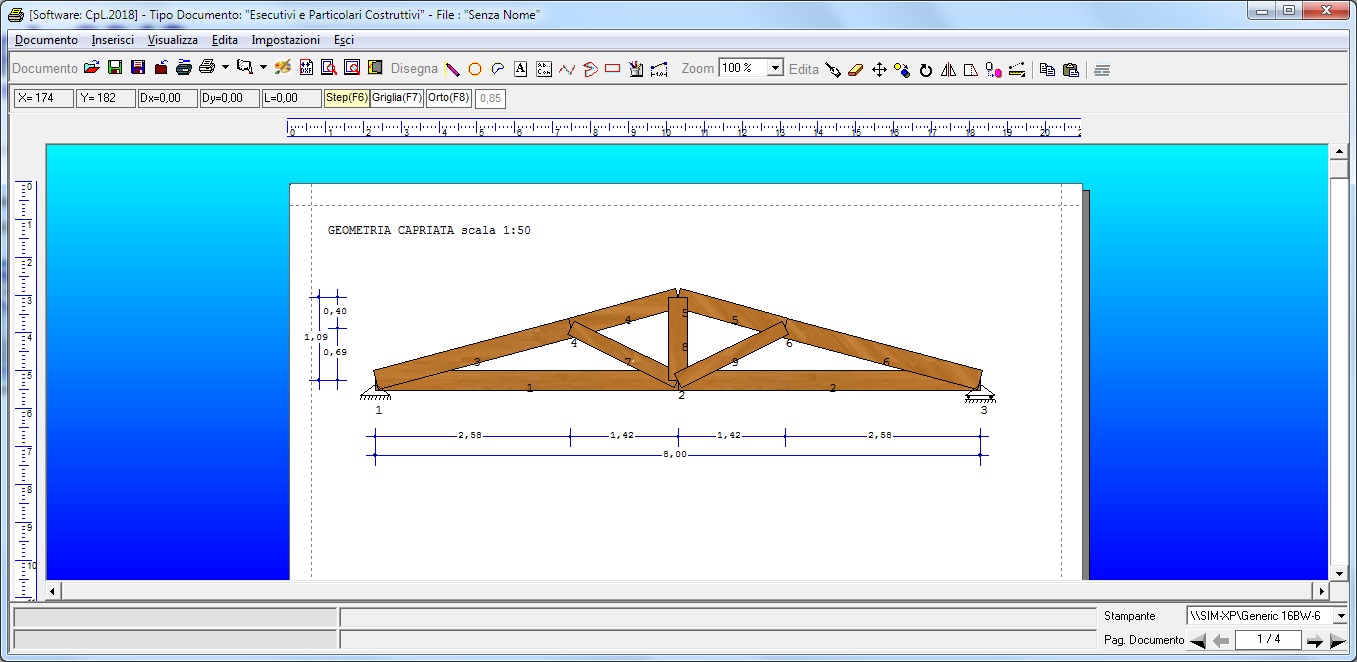Image resolution: width=1357 pixels, height=662 pixels.
Task: Go to the next document page
Action: [1315, 641]
